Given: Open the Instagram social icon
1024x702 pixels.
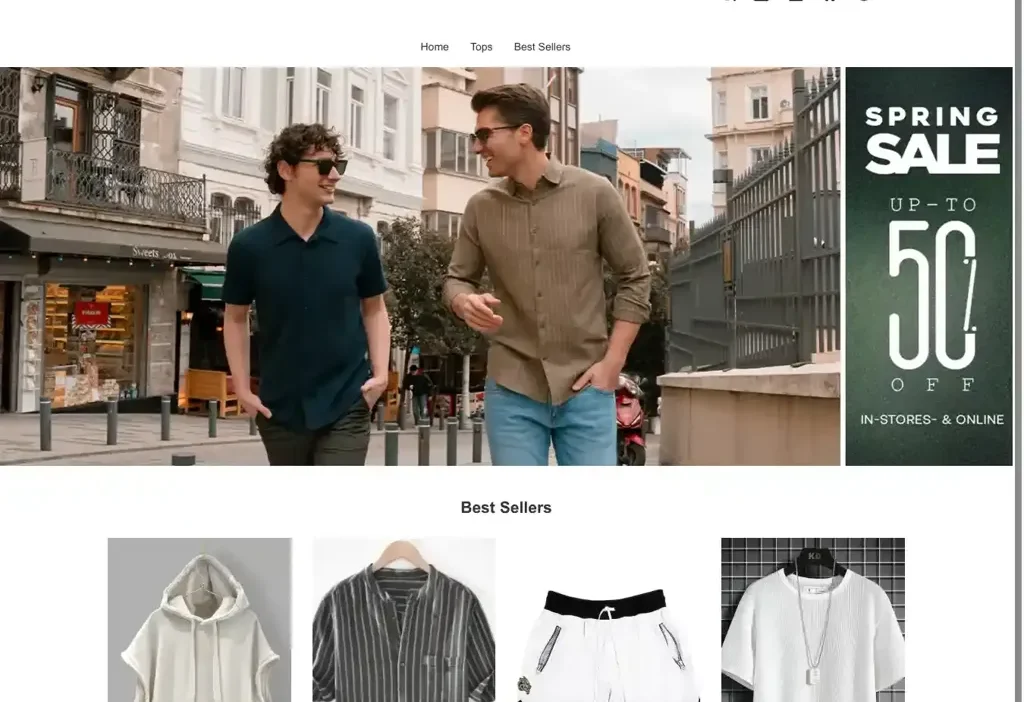Looking at the screenshot, I should click(795, 3).
